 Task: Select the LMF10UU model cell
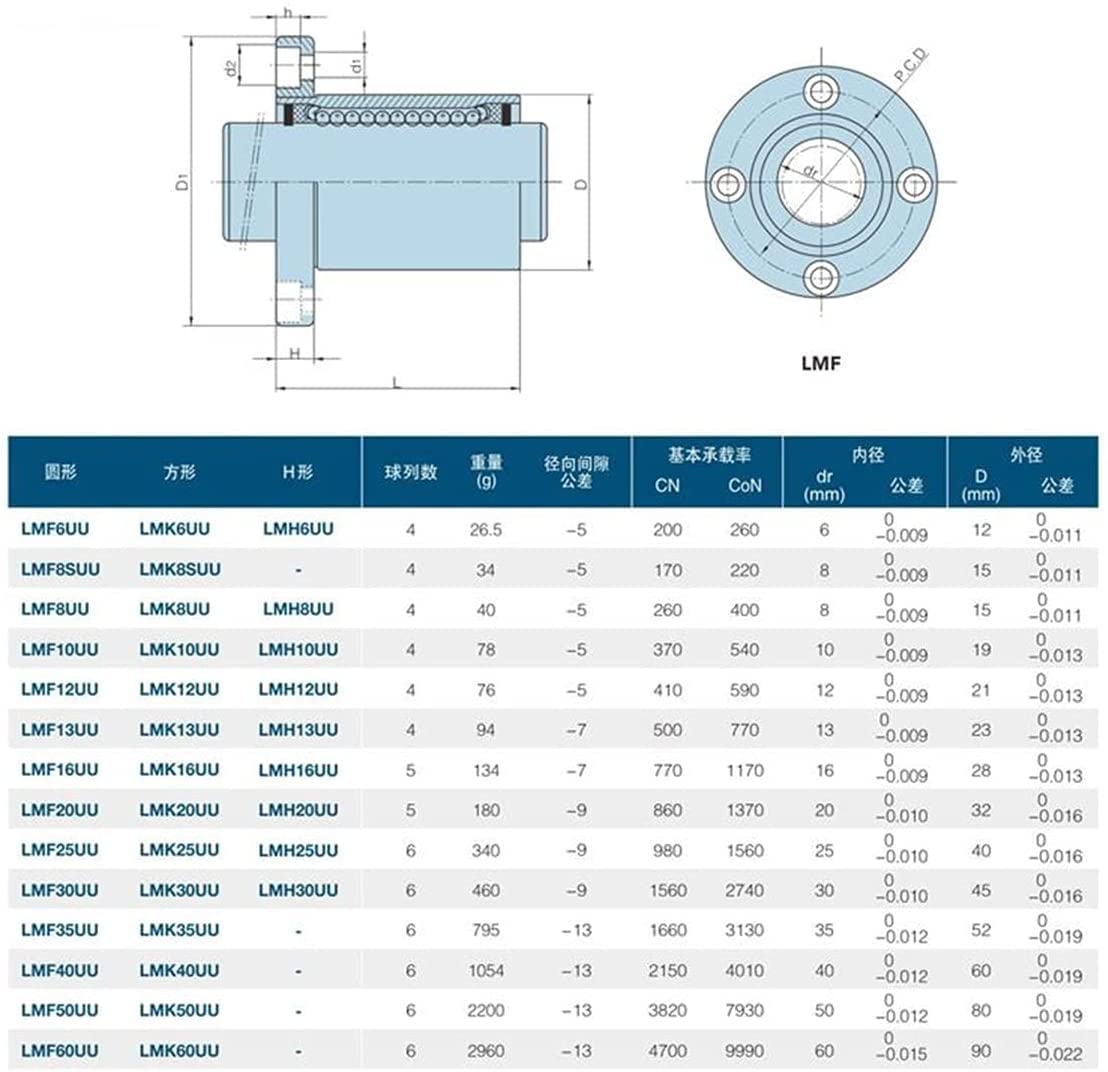(59, 649)
